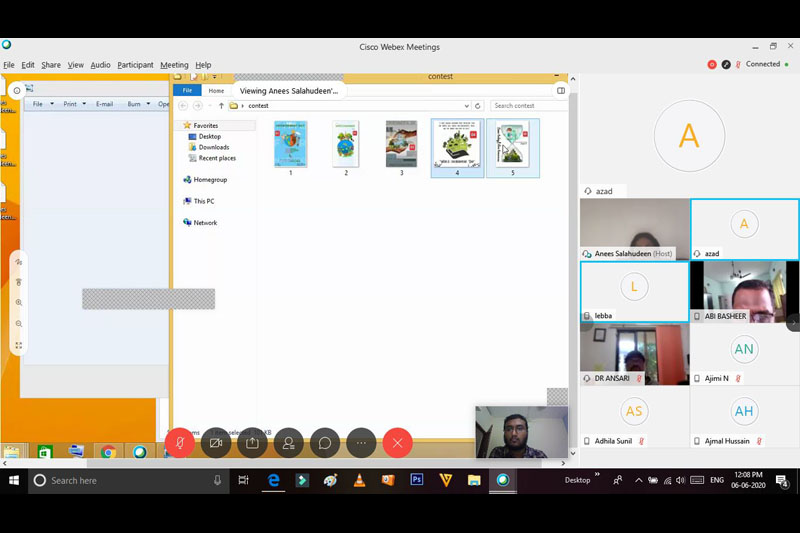800x533 pixels.
Task: Open the Meeting menu
Action: (x=174, y=65)
